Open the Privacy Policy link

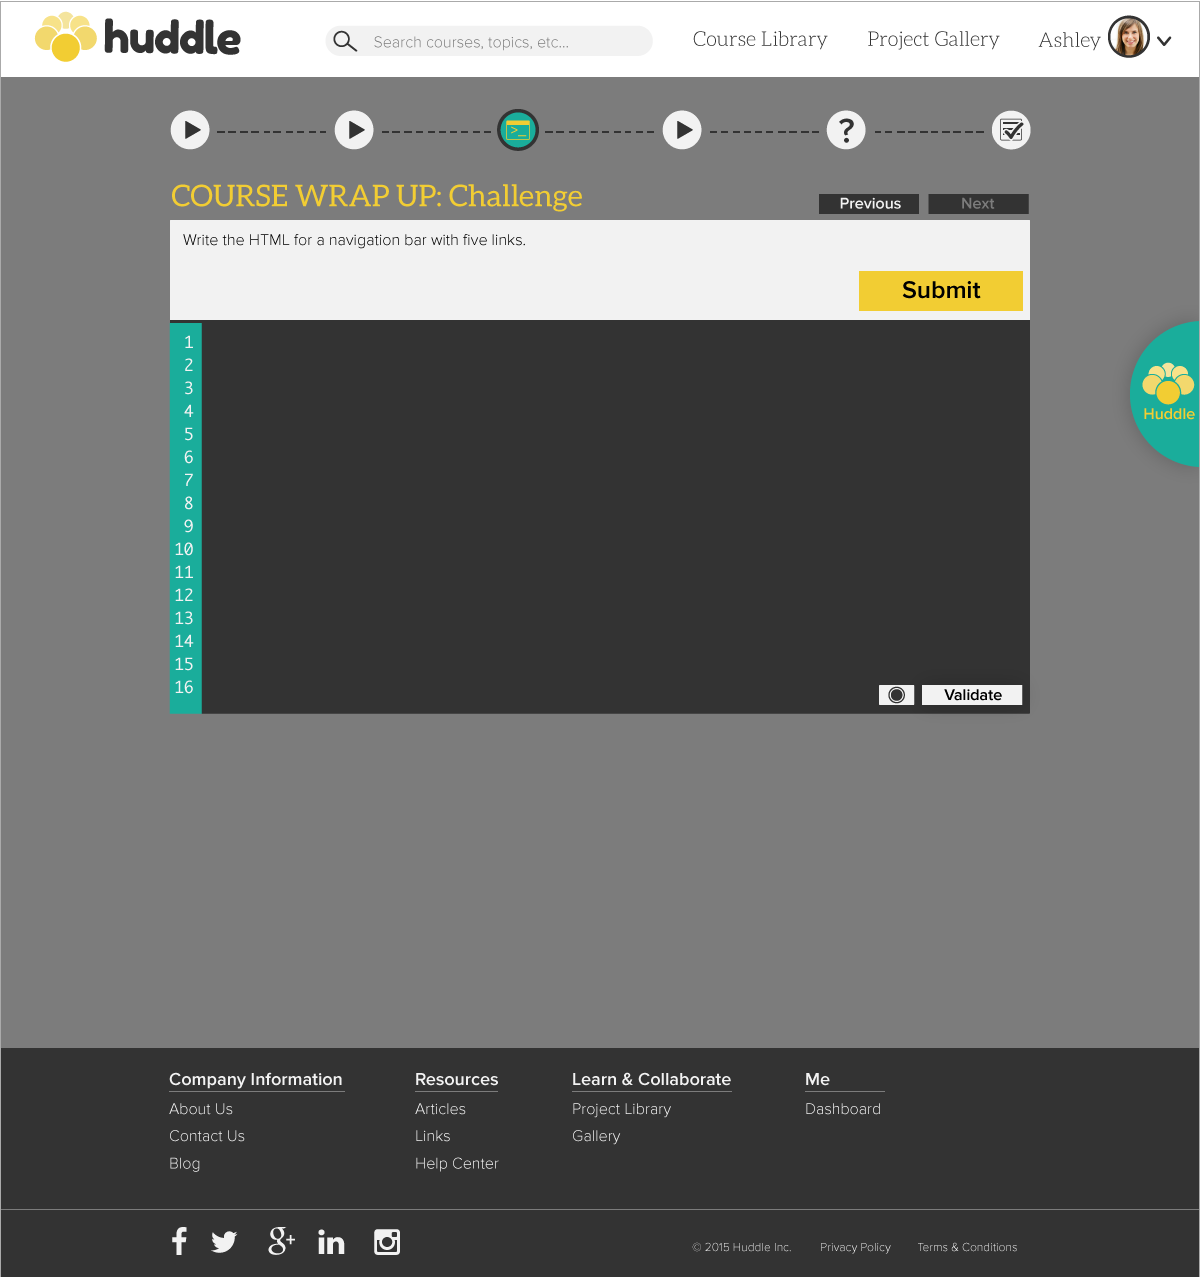pos(855,1247)
